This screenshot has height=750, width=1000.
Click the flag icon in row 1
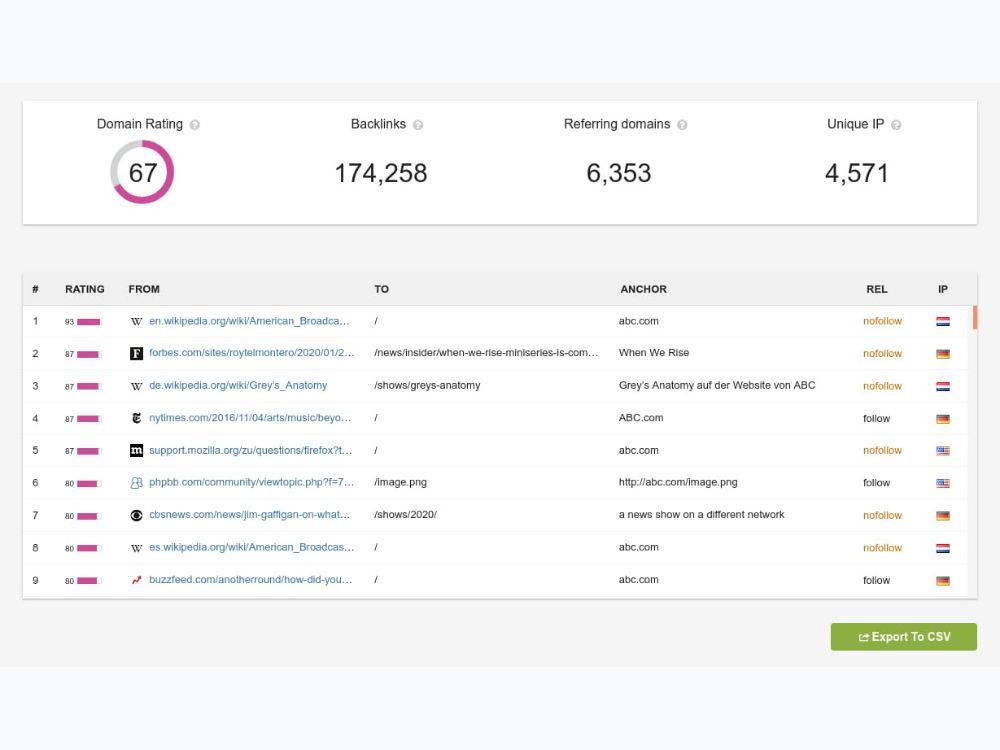tap(943, 321)
